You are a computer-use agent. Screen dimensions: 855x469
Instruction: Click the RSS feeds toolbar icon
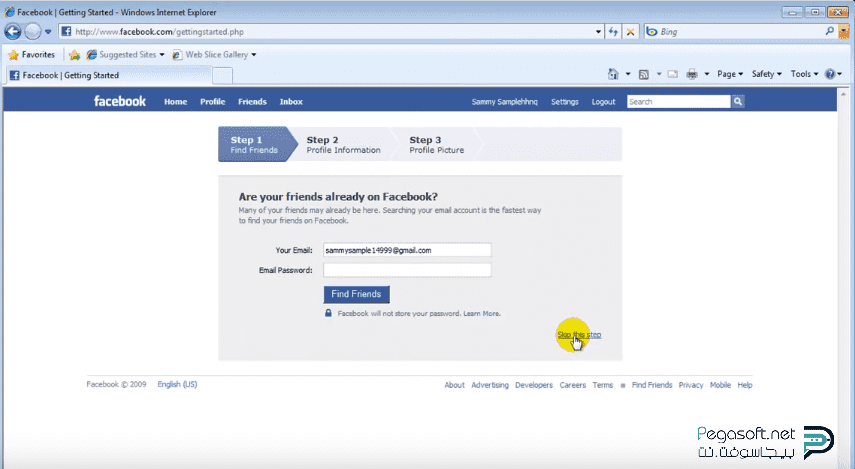point(643,74)
